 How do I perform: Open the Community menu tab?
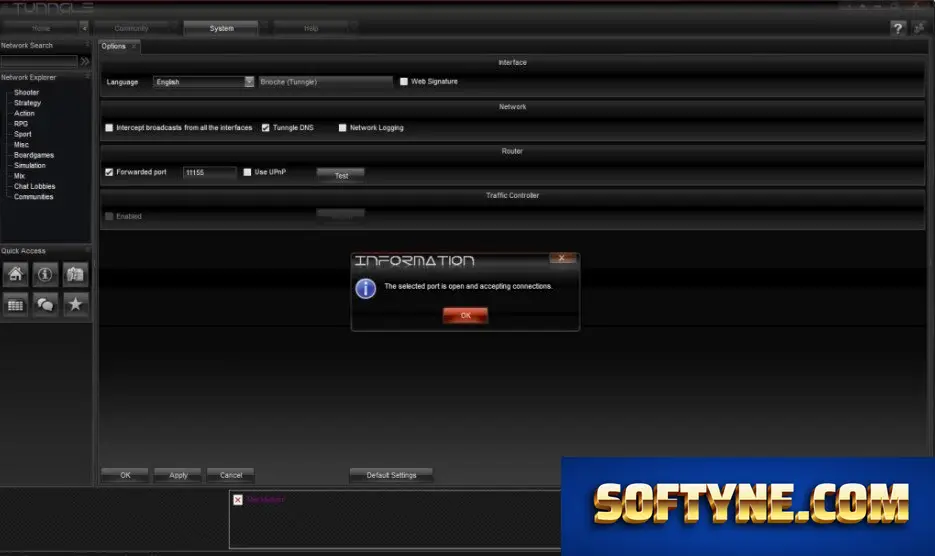pyautogui.click(x=131, y=28)
